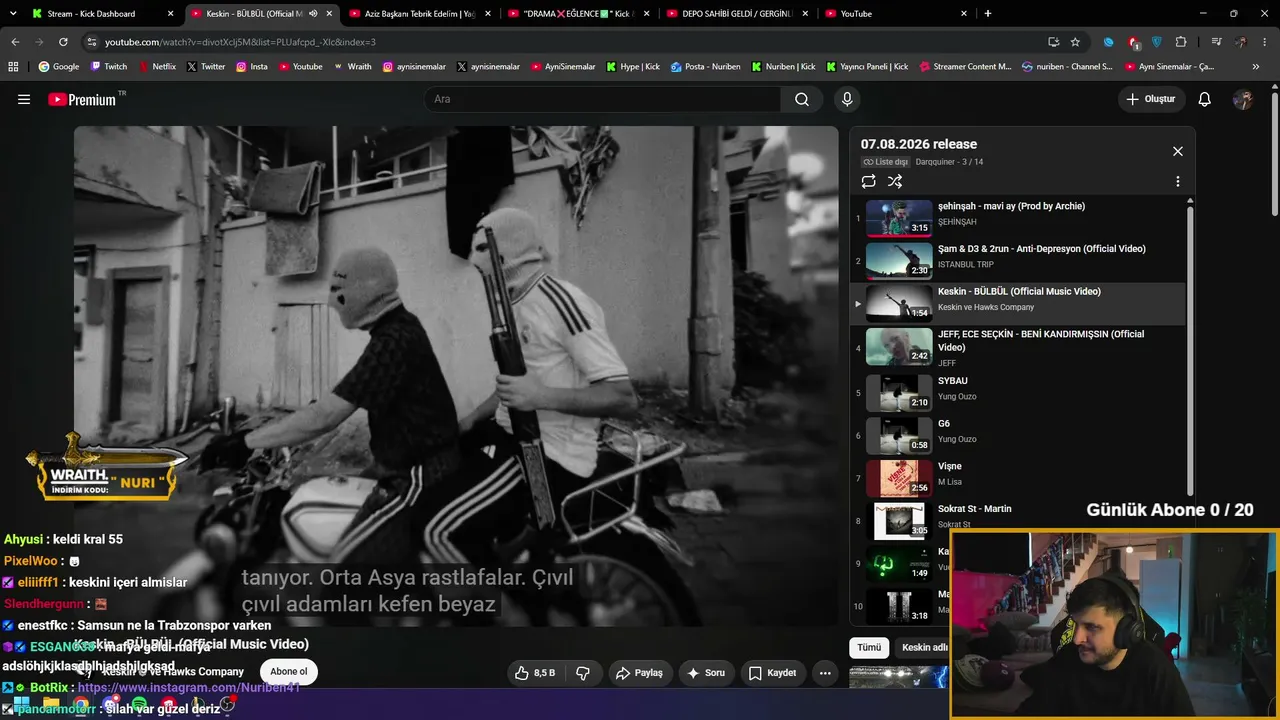The height and width of the screenshot is (720, 1280).
Task: Dislike the Keskin - BÜLBÜL video
Action: (x=583, y=673)
